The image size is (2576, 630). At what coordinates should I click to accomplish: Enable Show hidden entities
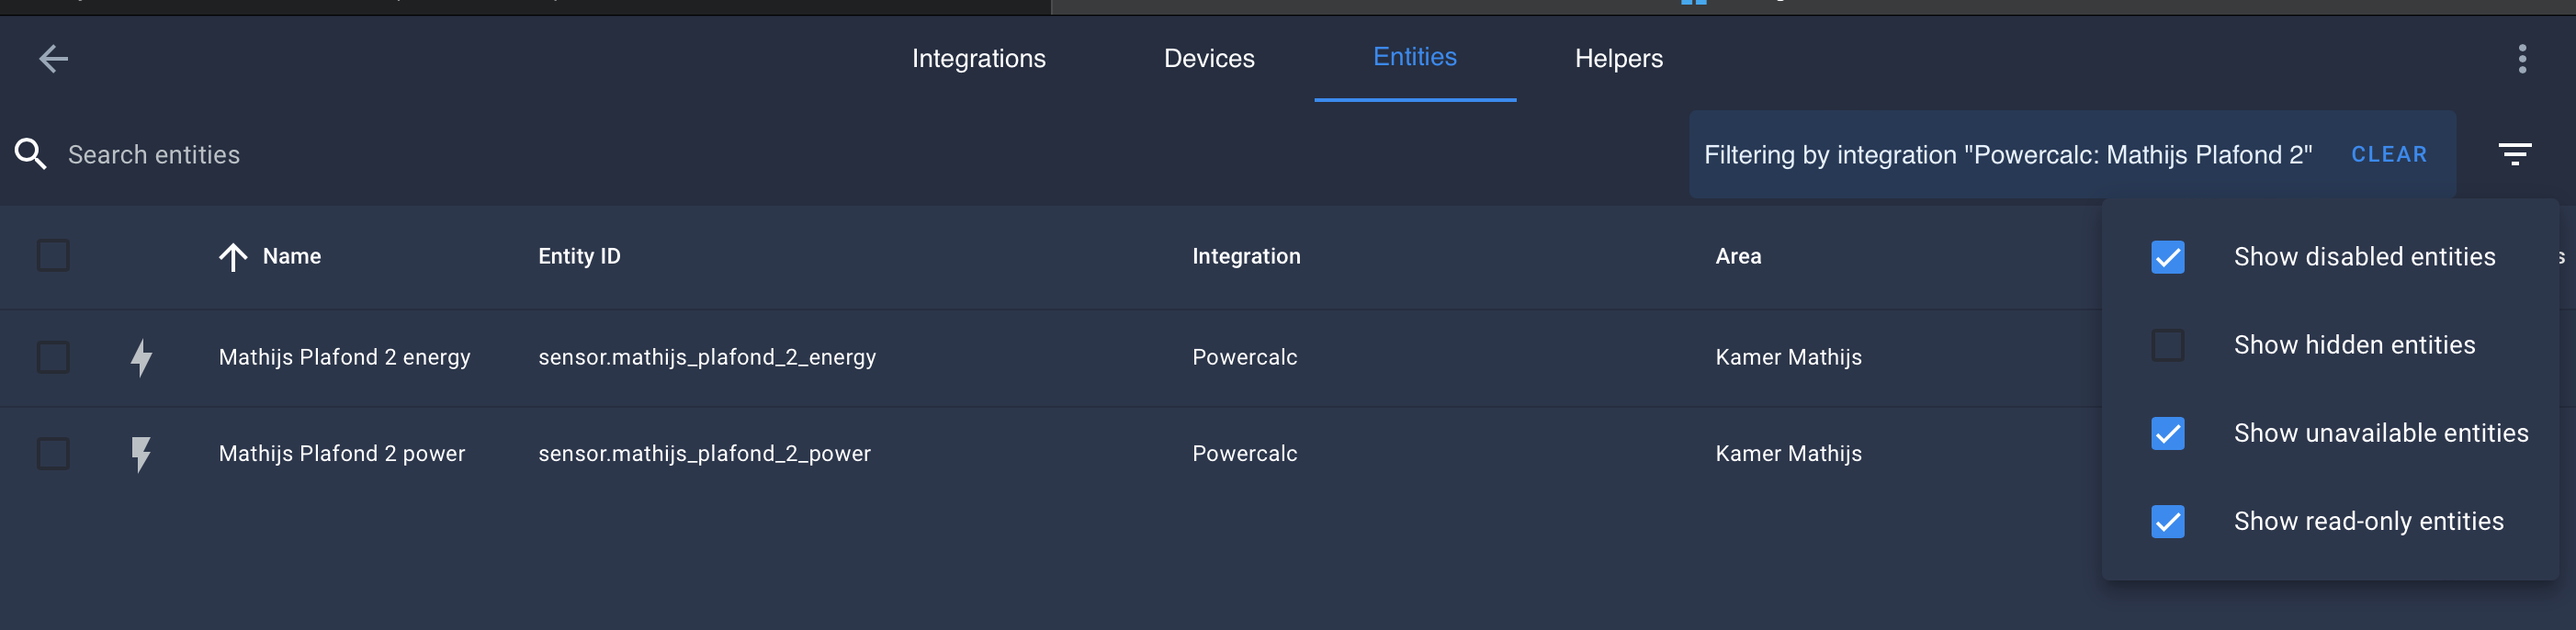[2167, 345]
